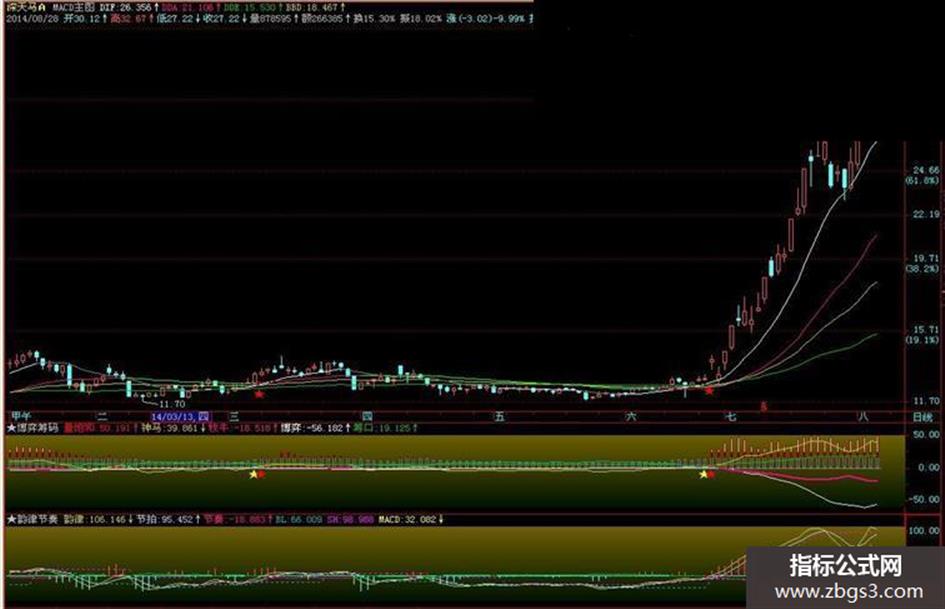Select the DIF:26.356 value in header
Viewport: 945px width, 609px height.
(x=128, y=7)
